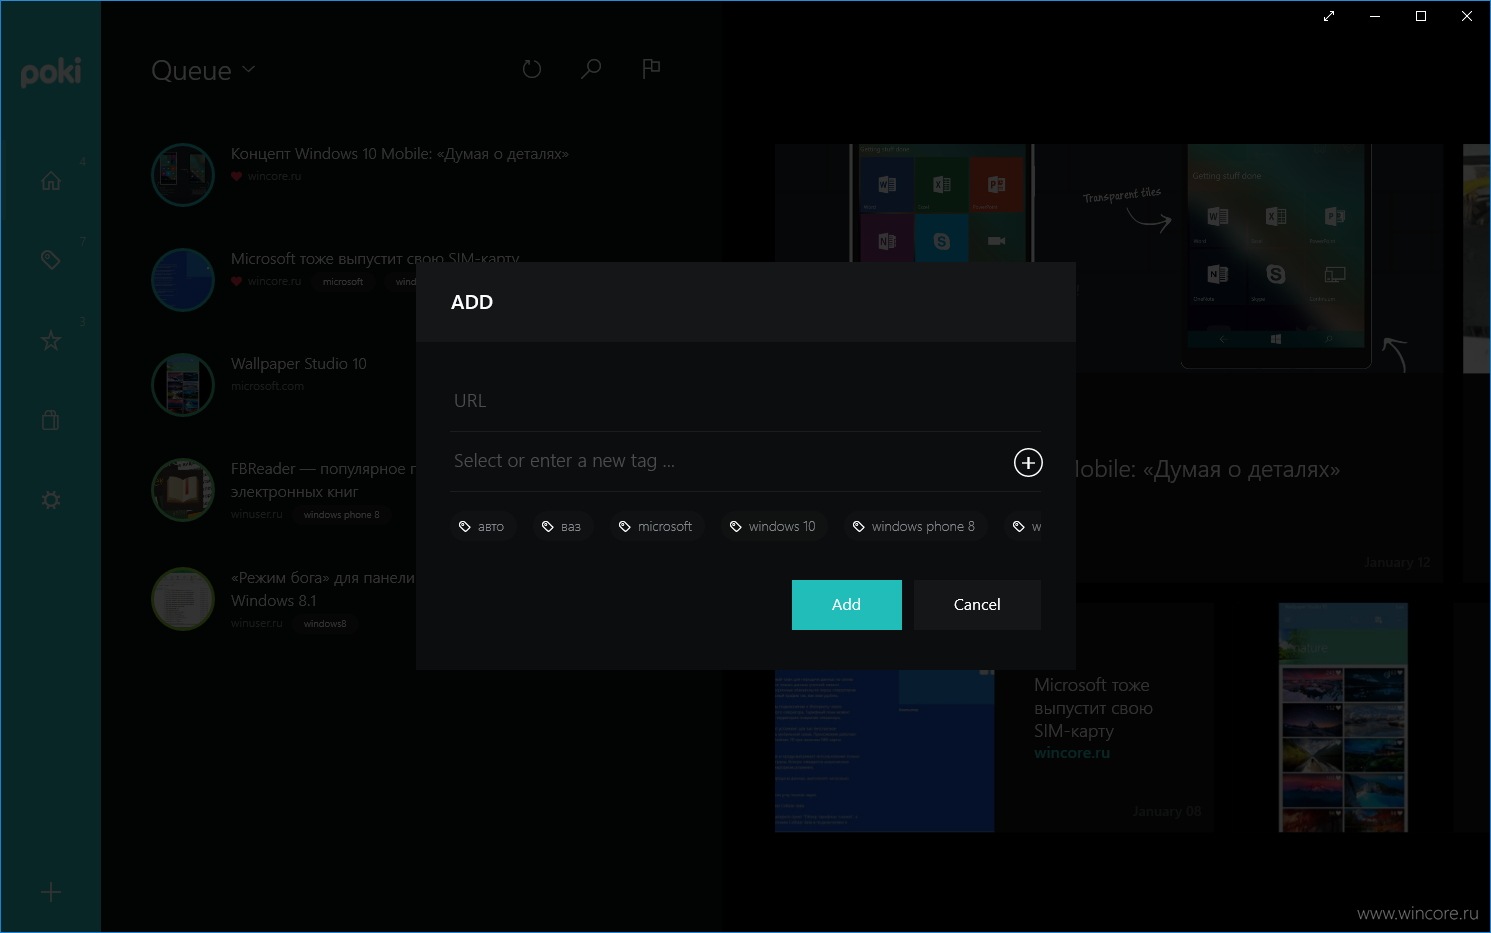Refresh the queue list
The height and width of the screenshot is (933, 1491).
click(x=532, y=69)
